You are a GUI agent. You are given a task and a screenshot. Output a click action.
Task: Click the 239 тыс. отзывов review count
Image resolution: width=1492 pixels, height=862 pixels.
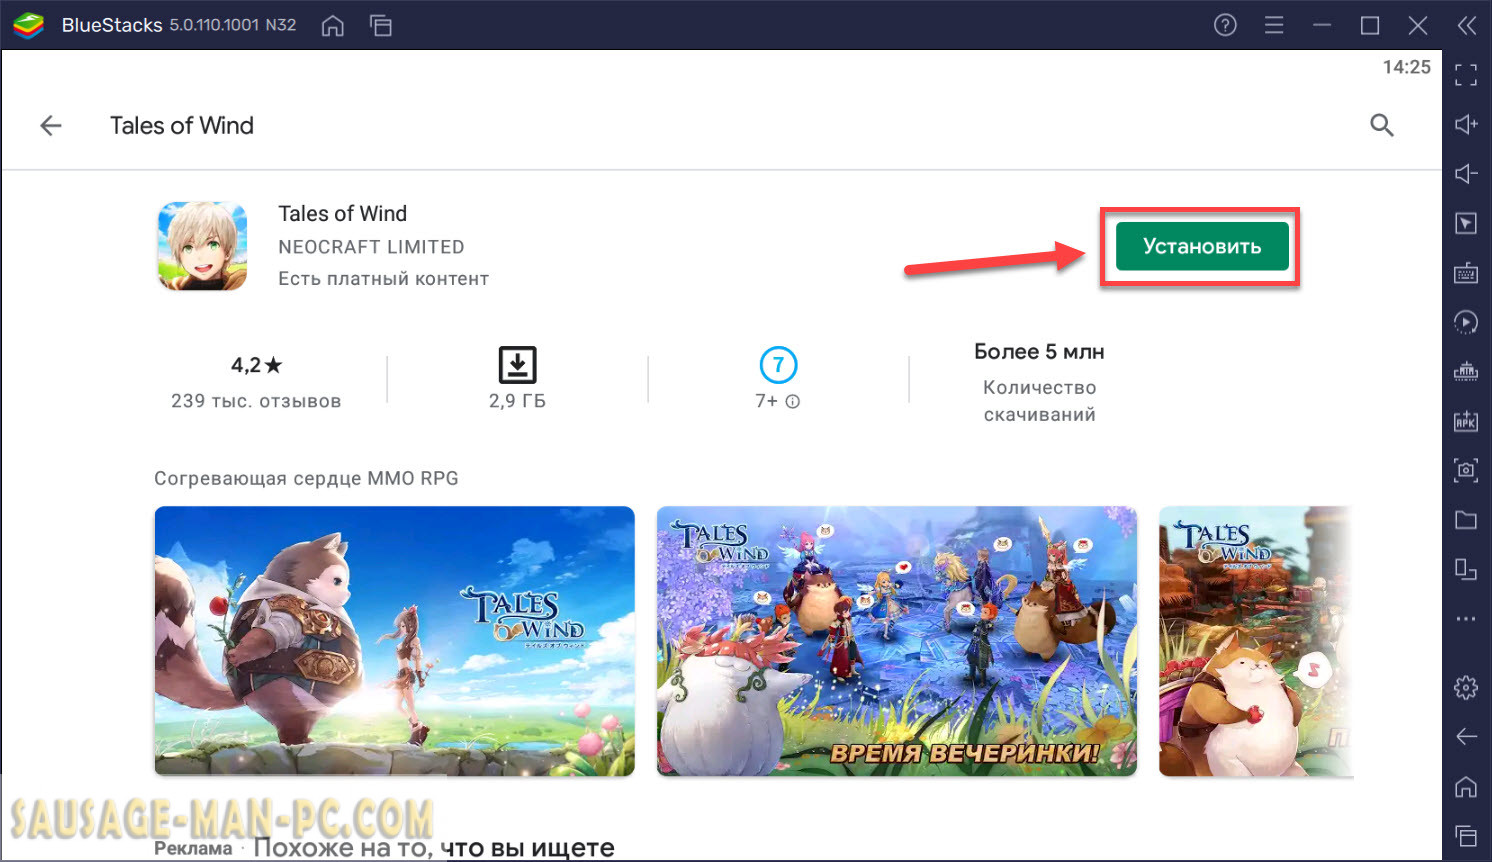point(256,401)
